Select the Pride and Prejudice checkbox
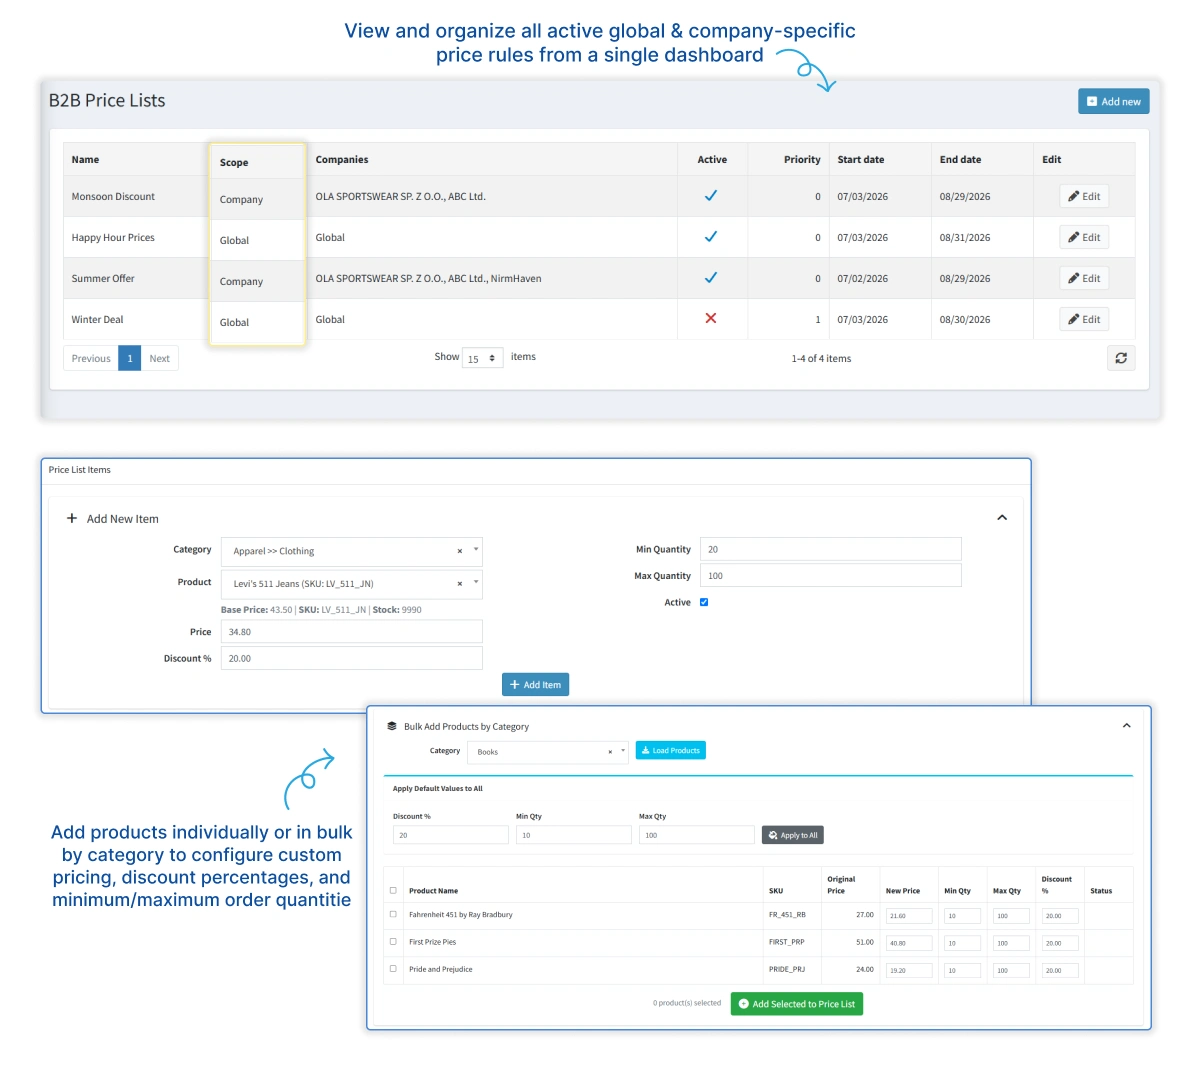Screen dimensions: 1200x1071 tap(393, 968)
